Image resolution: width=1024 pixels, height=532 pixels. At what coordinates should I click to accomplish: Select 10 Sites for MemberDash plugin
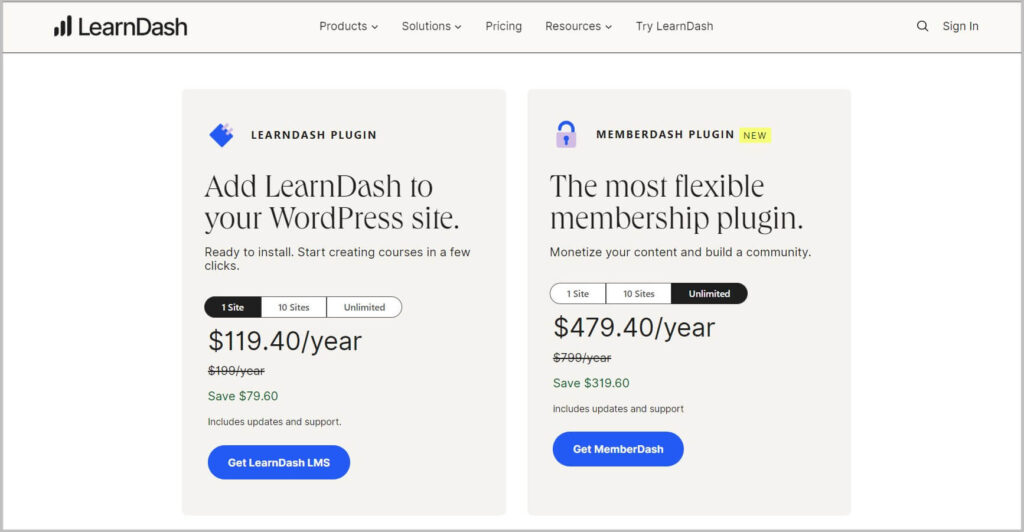(x=639, y=294)
